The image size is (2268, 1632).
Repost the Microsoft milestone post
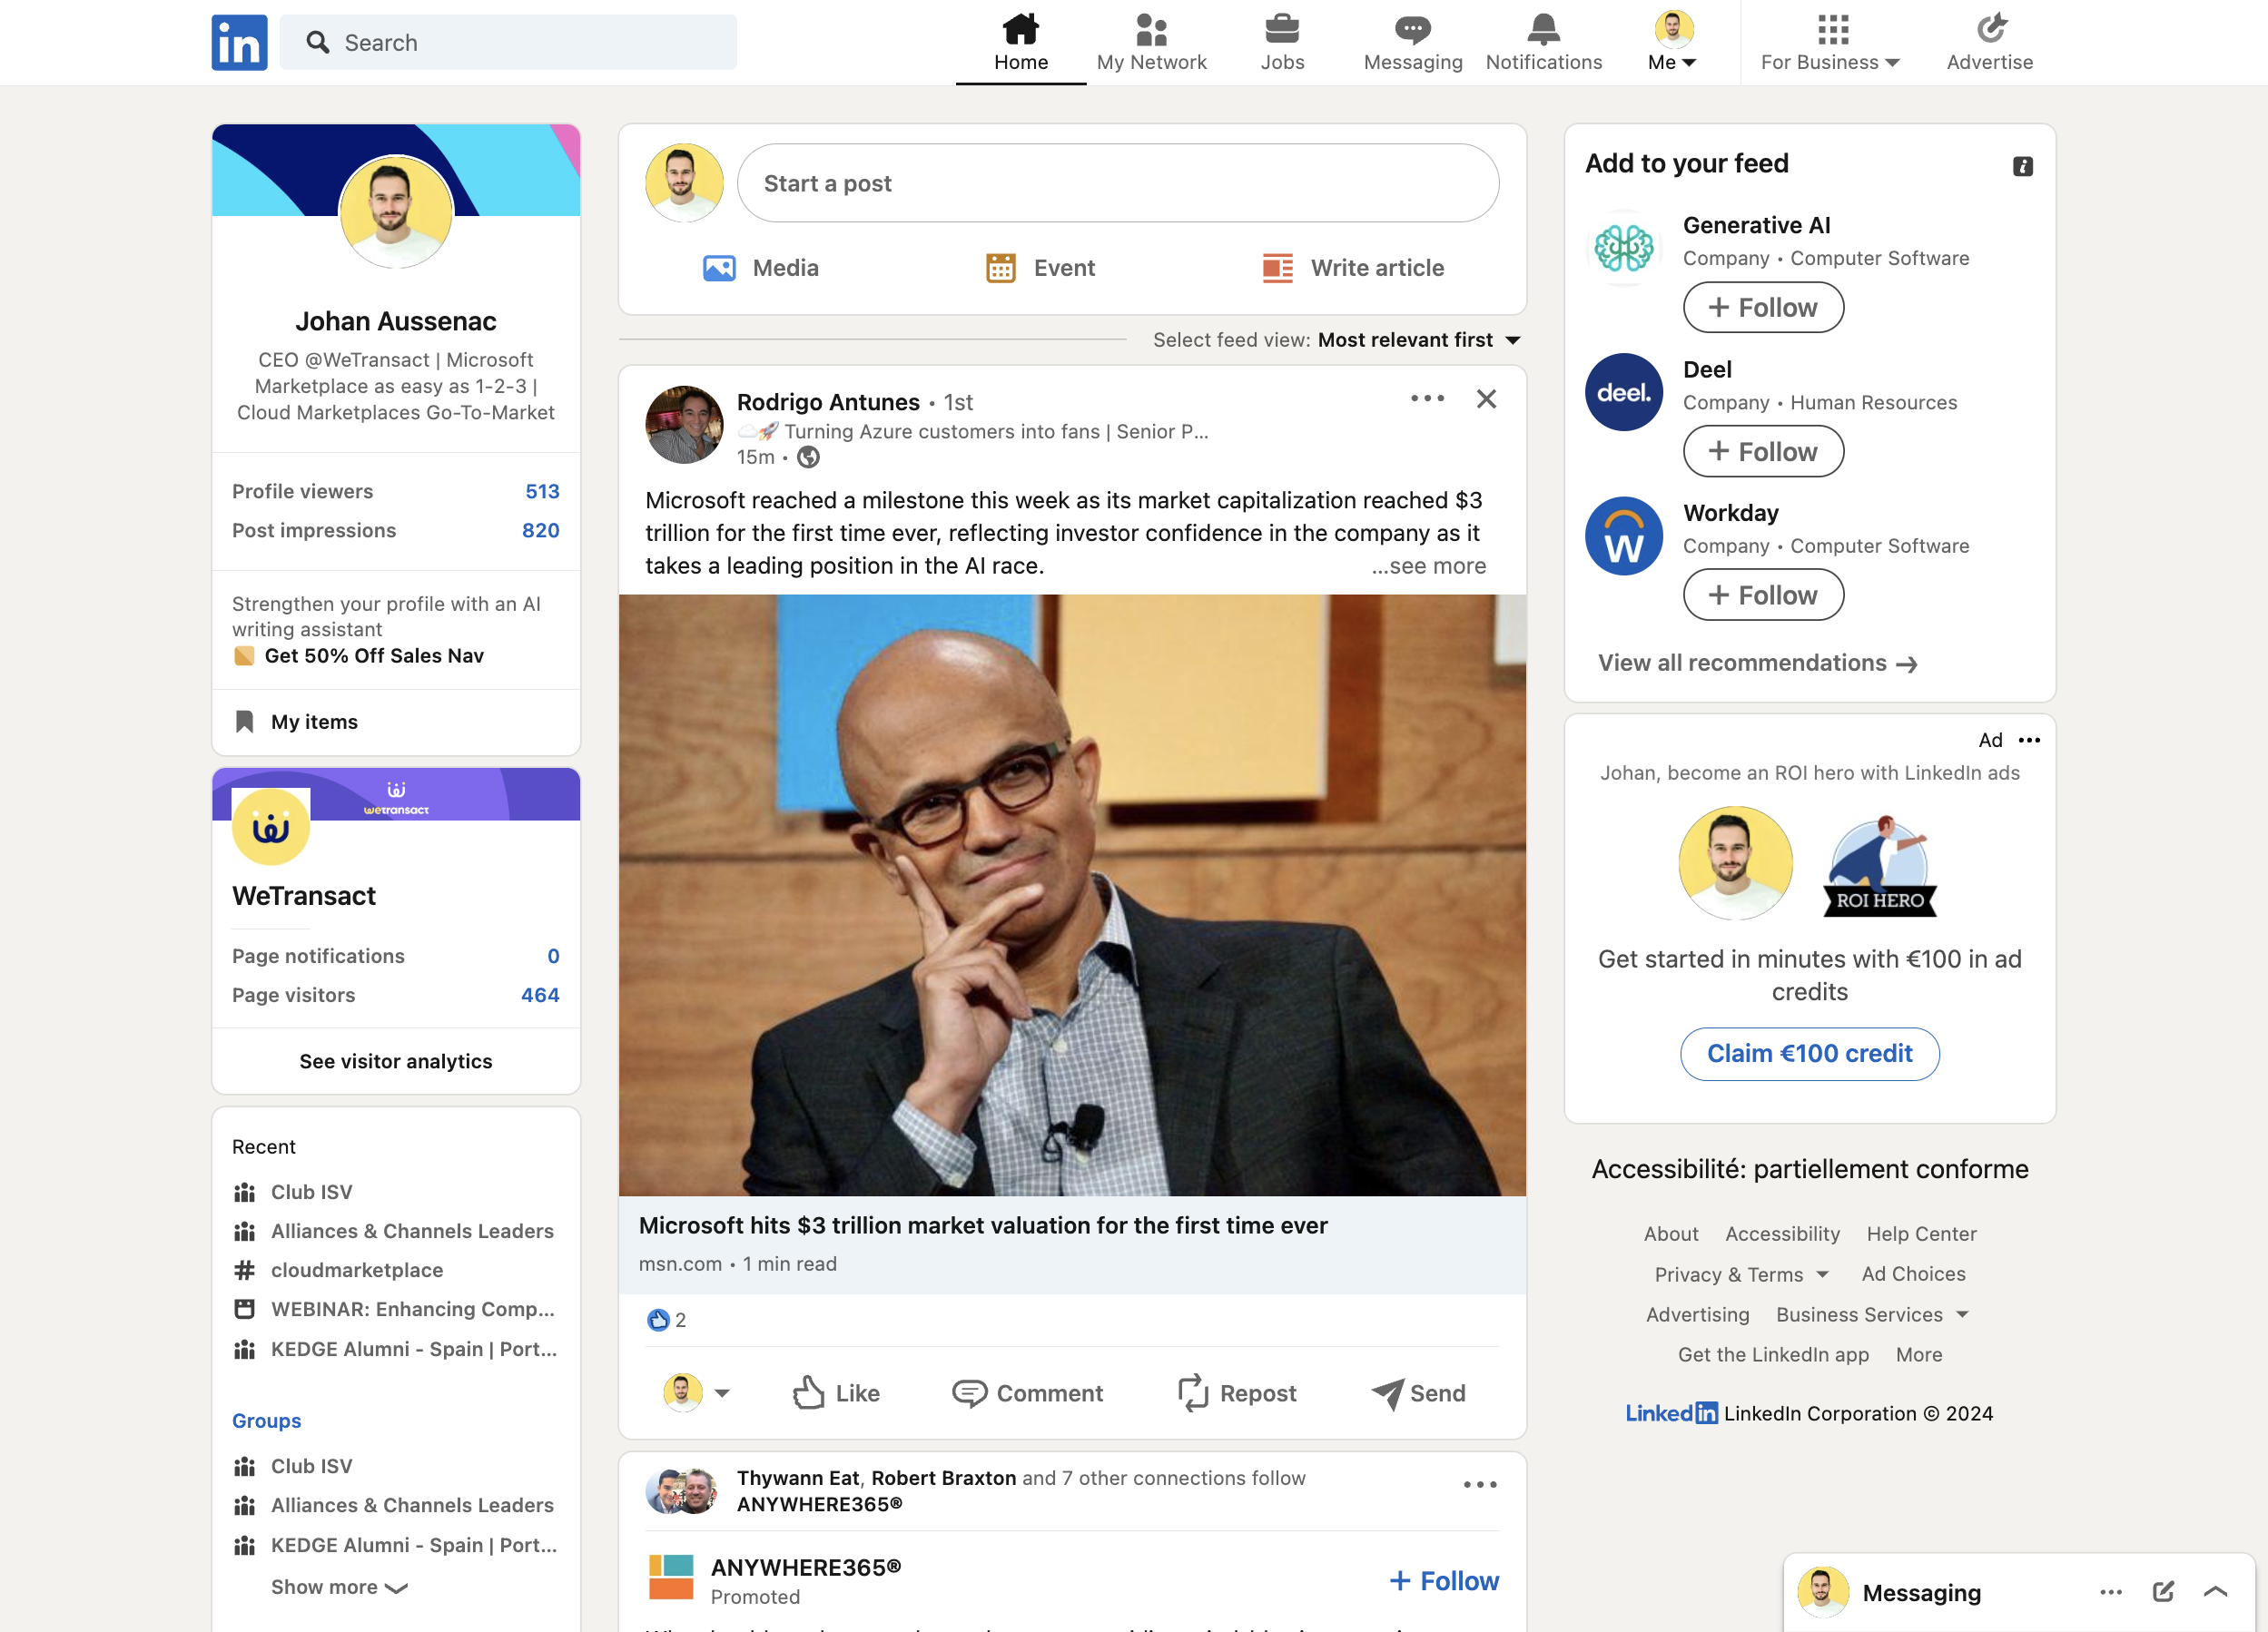click(1237, 1393)
